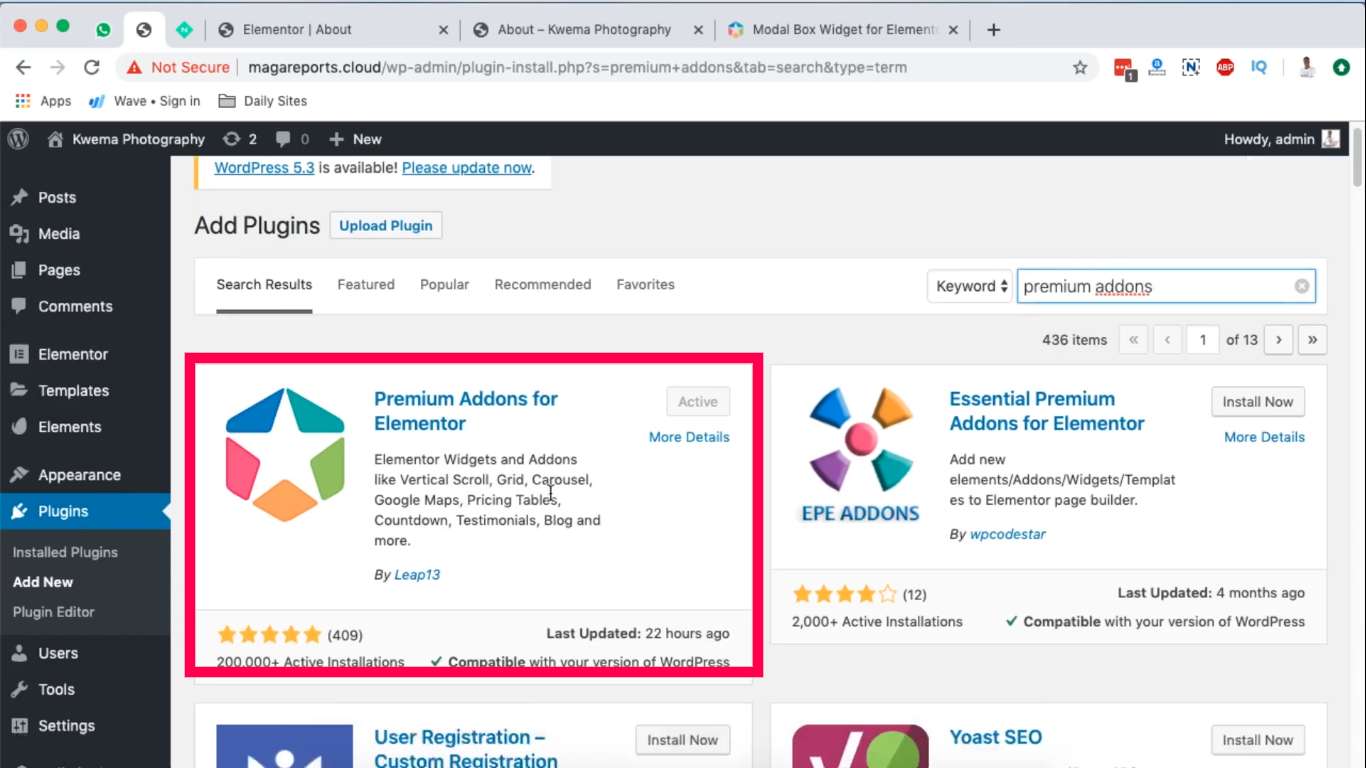Click the Upload Plugin button
1366x768 pixels.
pos(386,225)
